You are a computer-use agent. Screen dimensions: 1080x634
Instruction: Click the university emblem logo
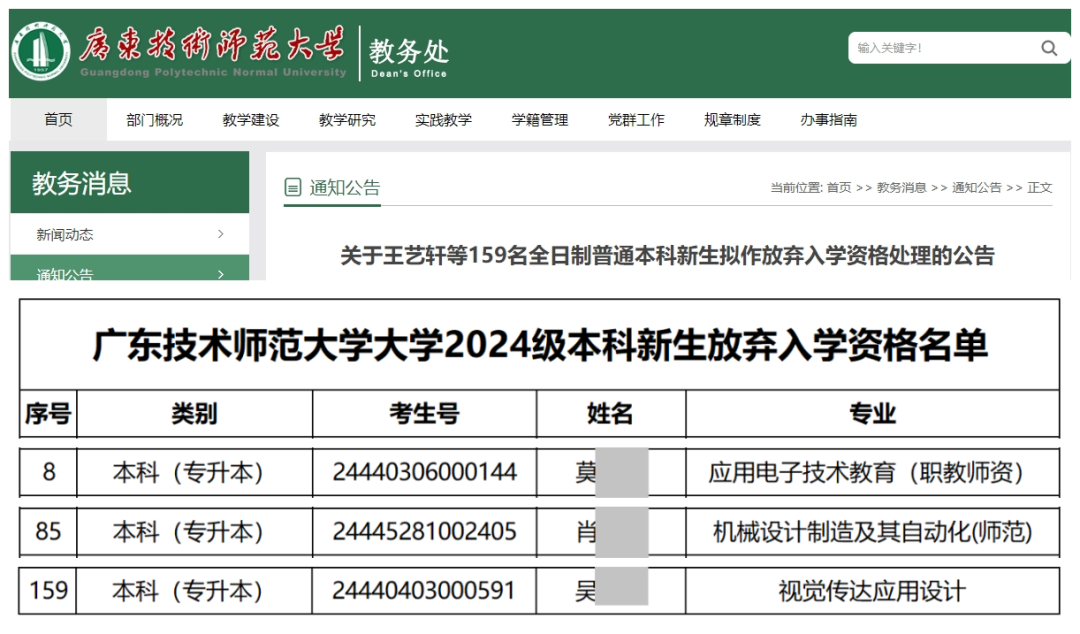[x=41, y=52]
